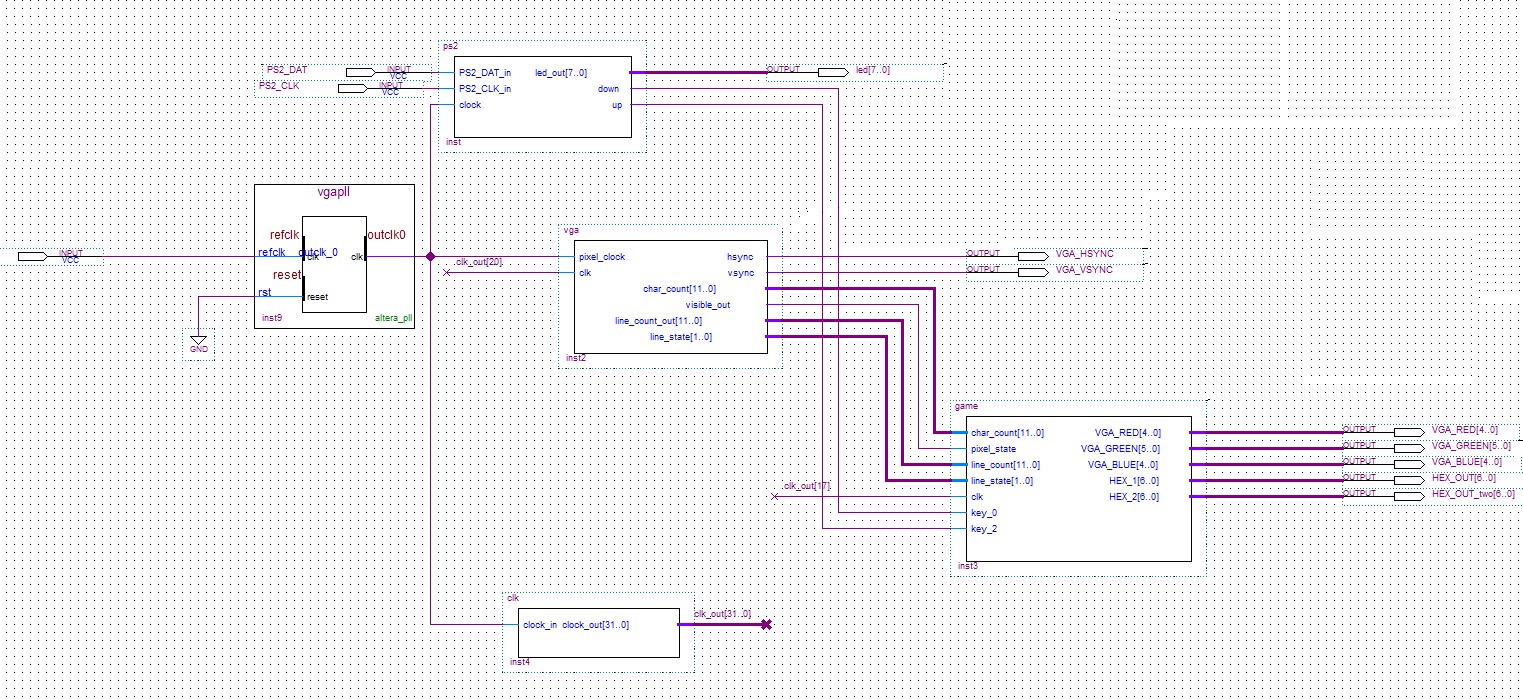The image size is (1523, 699).
Task: Select the PS2_DAT input pin symbol
Action: (x=360, y=72)
